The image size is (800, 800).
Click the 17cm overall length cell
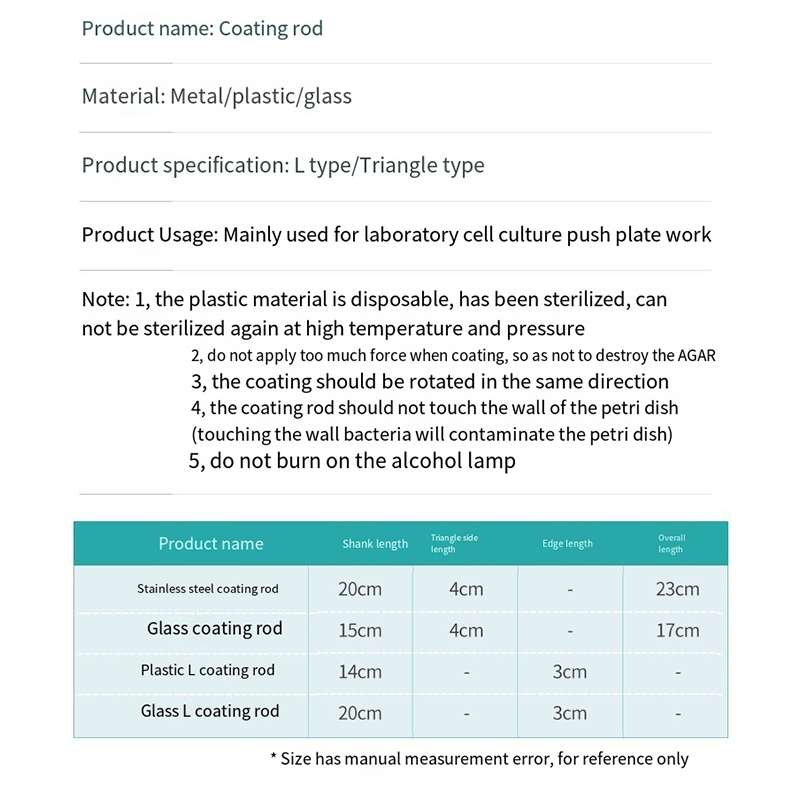pos(677,631)
